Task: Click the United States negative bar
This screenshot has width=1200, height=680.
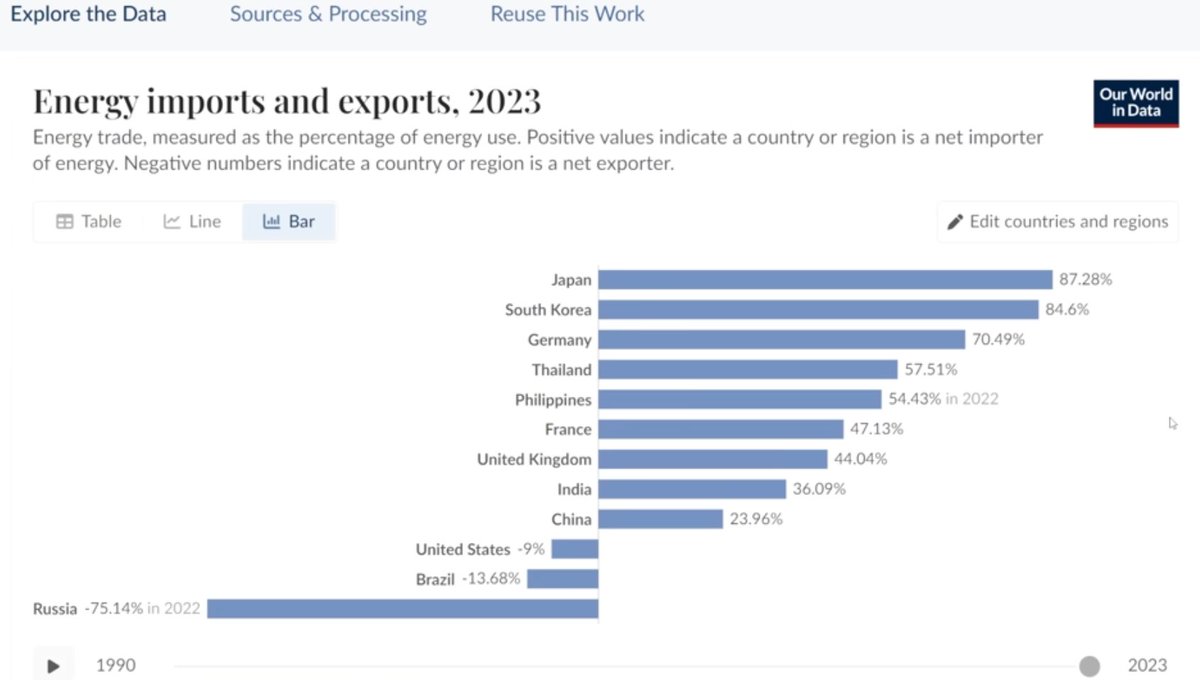Action: coord(575,549)
